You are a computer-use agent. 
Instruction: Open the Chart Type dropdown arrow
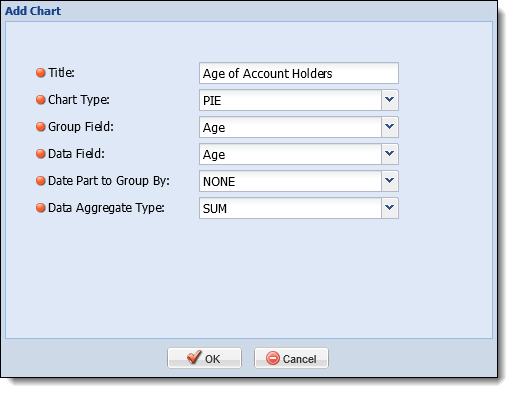coord(390,100)
